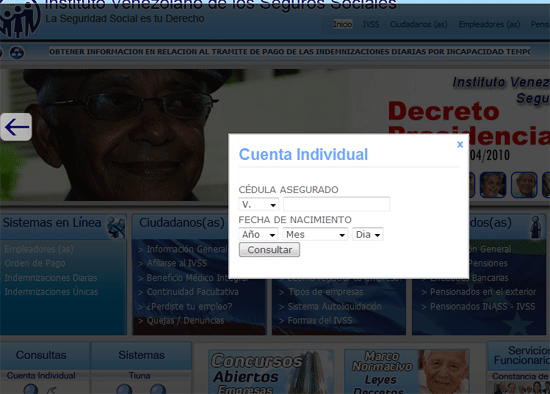Open the Marco Normativo Leyes banner
This screenshot has width=550, height=394.
tap(407, 372)
